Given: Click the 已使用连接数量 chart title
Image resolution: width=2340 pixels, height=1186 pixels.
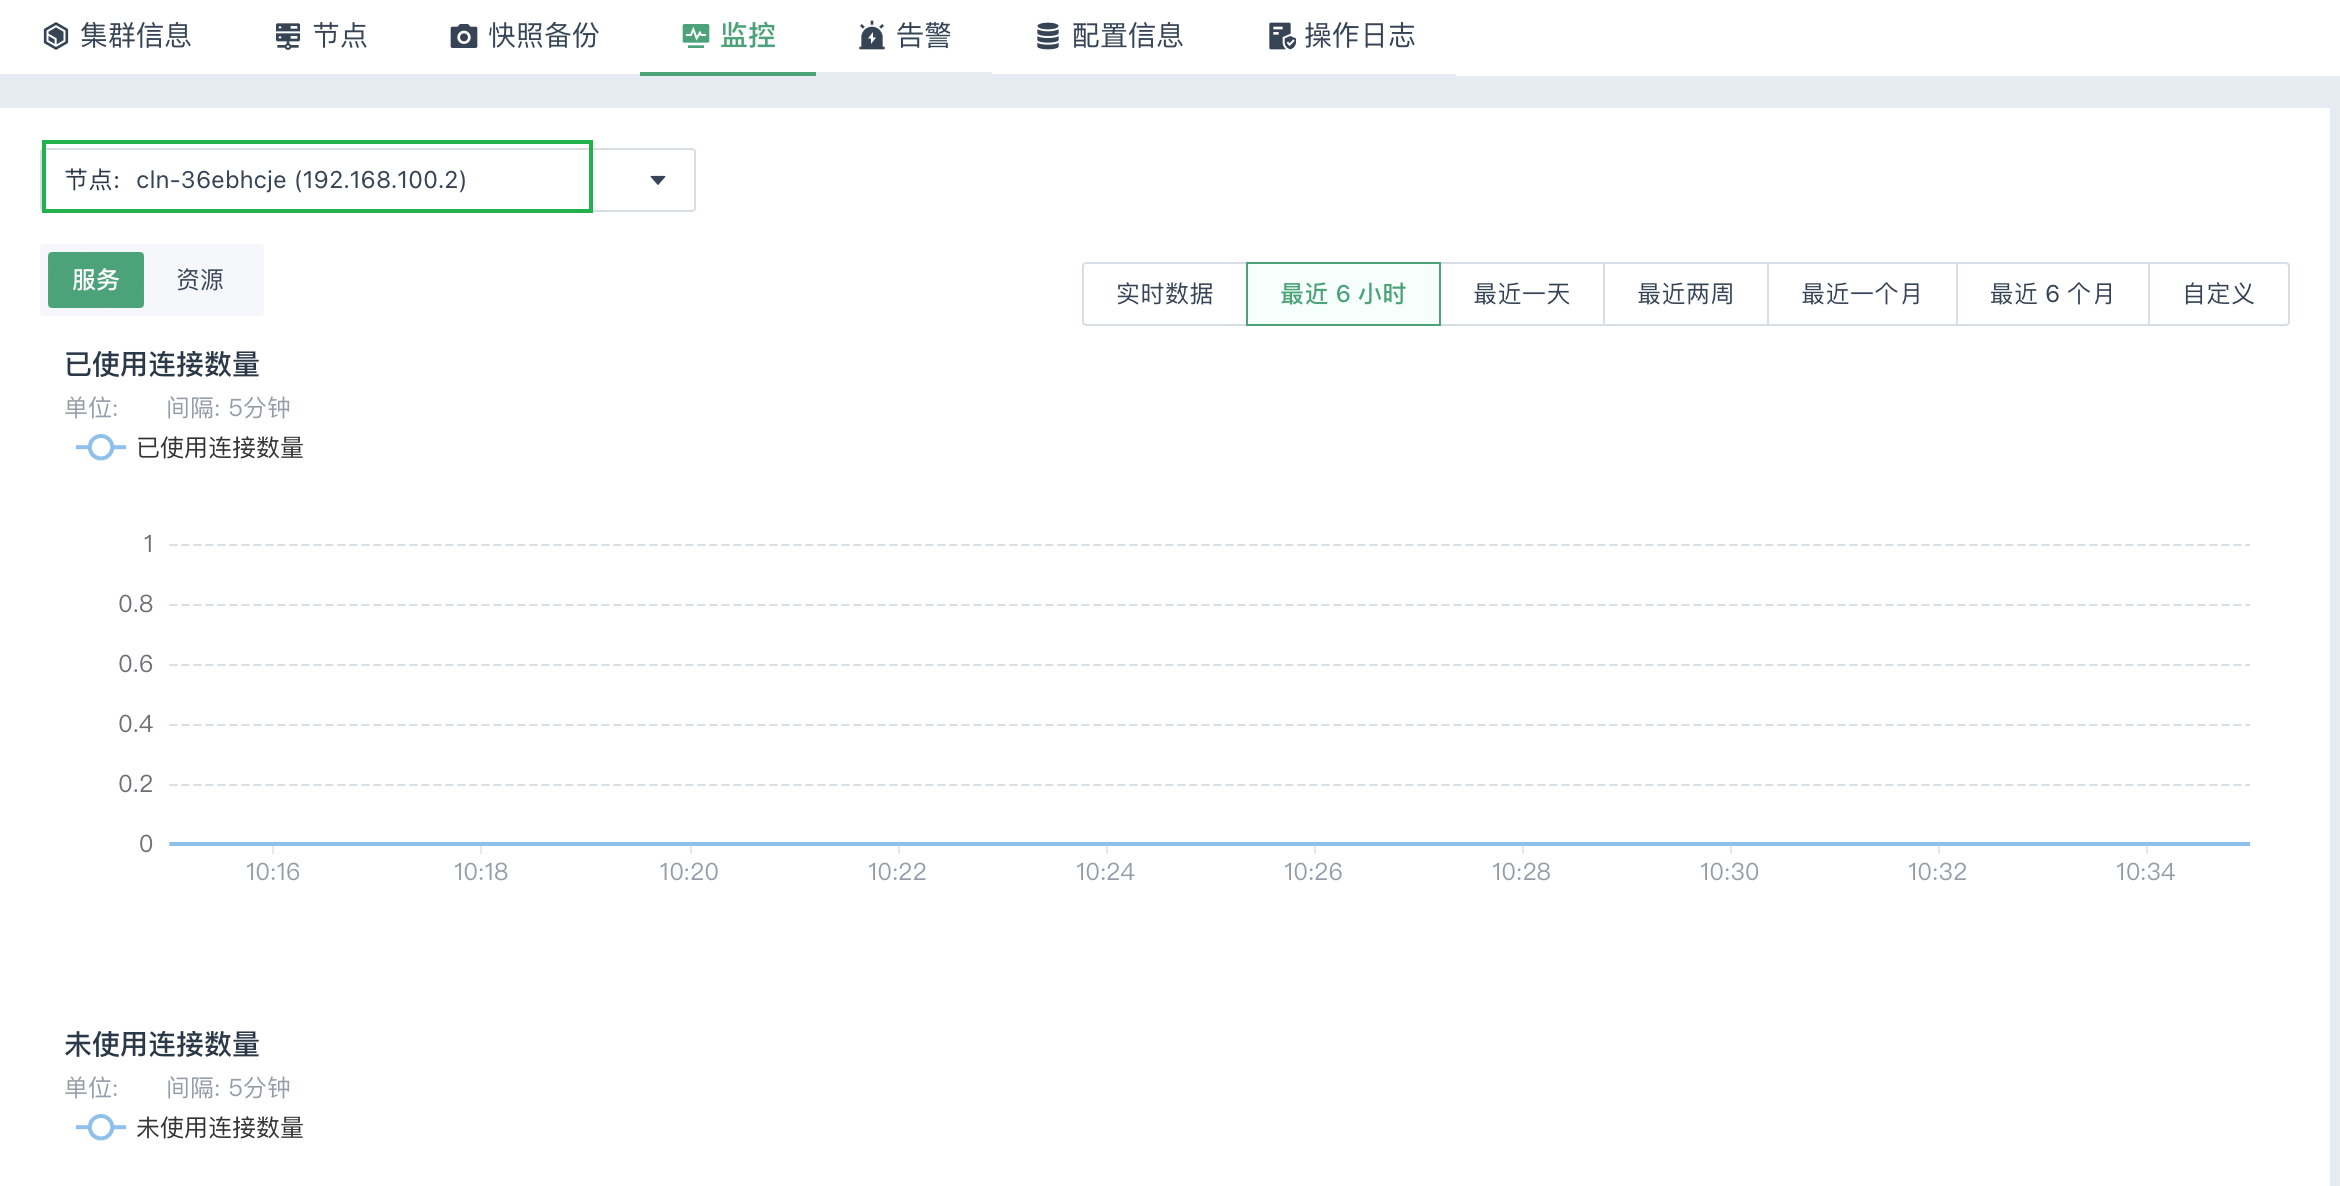Looking at the screenshot, I should [x=162, y=364].
